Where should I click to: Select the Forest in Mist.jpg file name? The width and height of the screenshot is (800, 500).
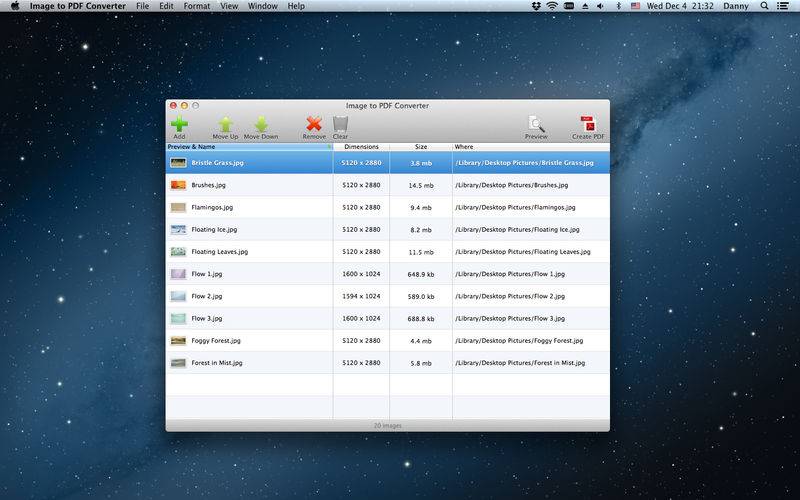point(217,363)
